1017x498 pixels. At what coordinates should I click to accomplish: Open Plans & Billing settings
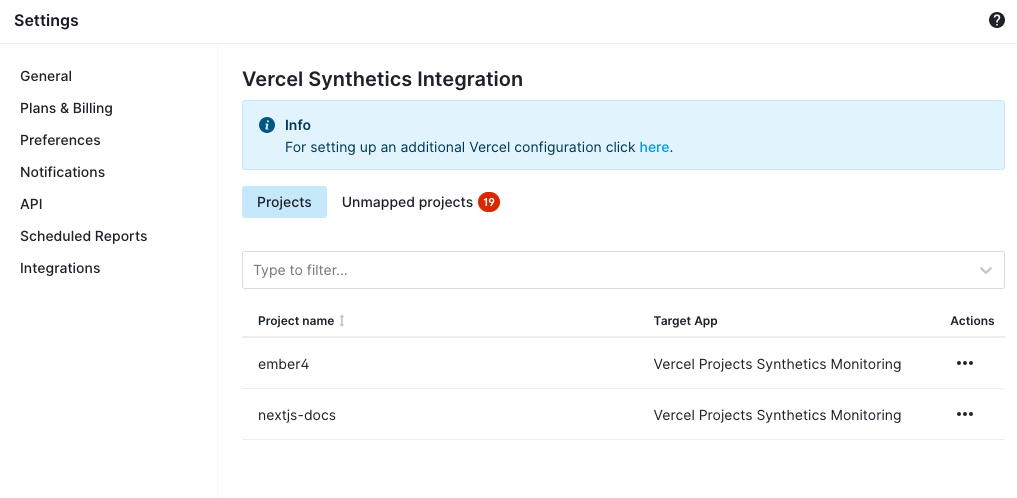tap(66, 108)
